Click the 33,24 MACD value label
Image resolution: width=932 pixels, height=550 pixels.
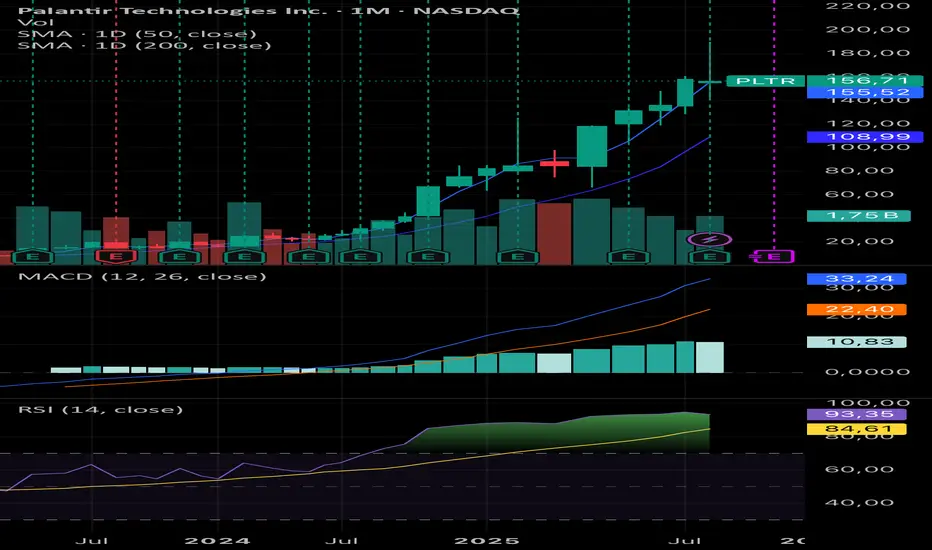[857, 279]
